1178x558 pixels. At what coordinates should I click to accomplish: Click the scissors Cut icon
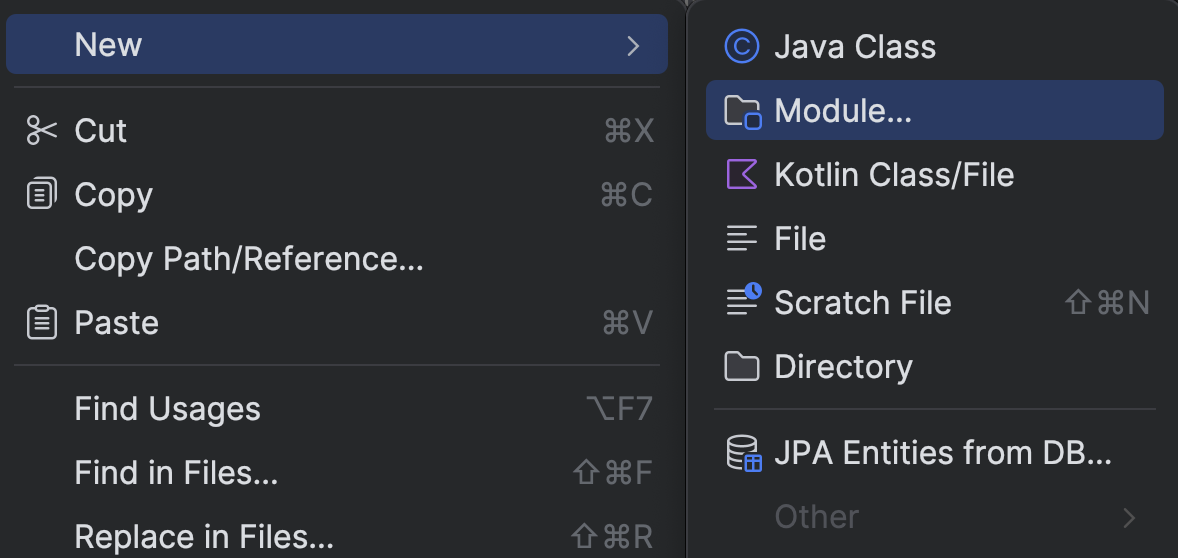point(42,131)
